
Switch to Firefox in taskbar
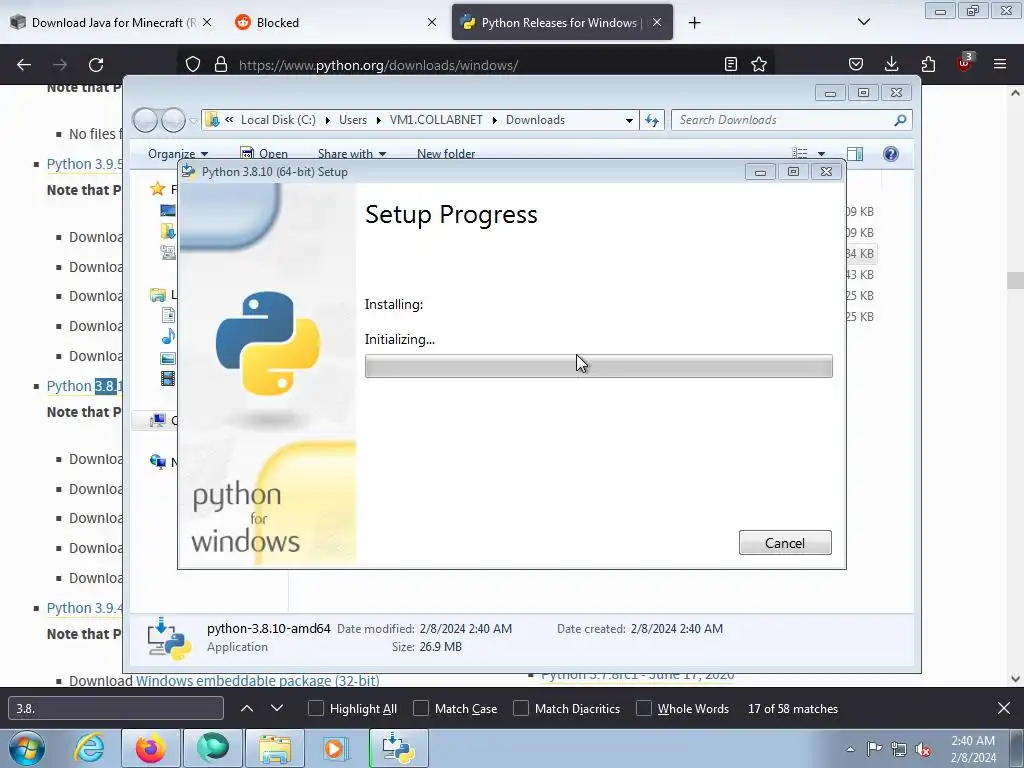pyautogui.click(x=151, y=748)
